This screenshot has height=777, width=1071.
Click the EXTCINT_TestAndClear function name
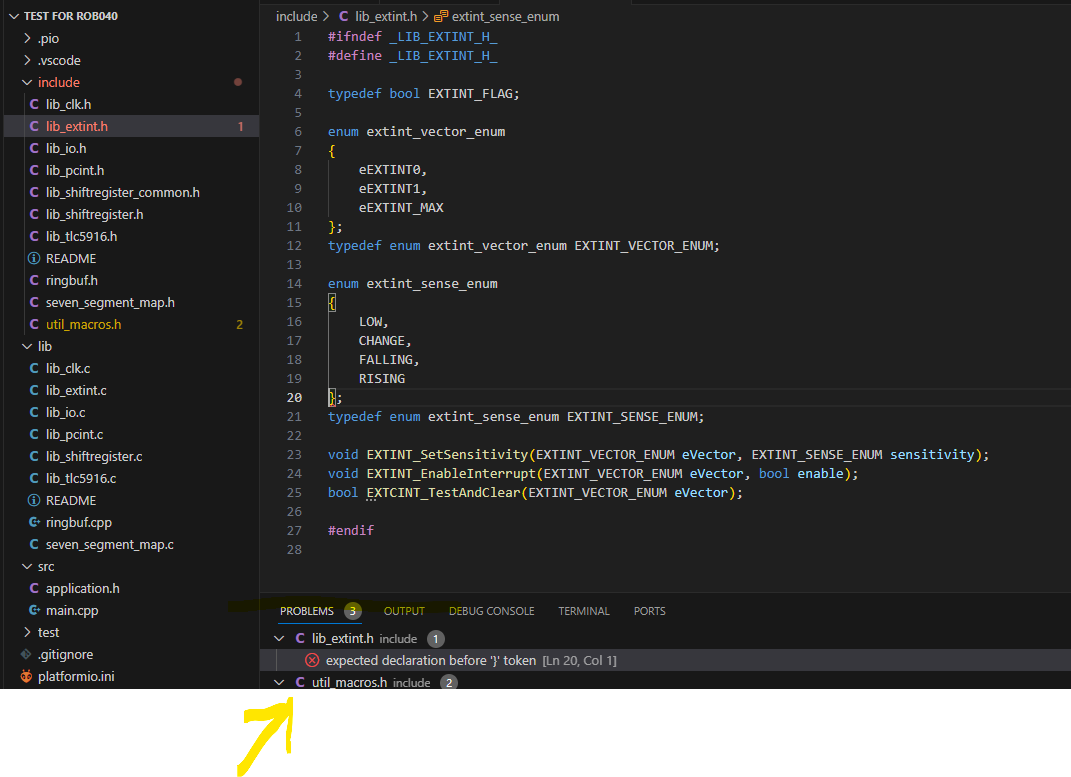coord(443,493)
